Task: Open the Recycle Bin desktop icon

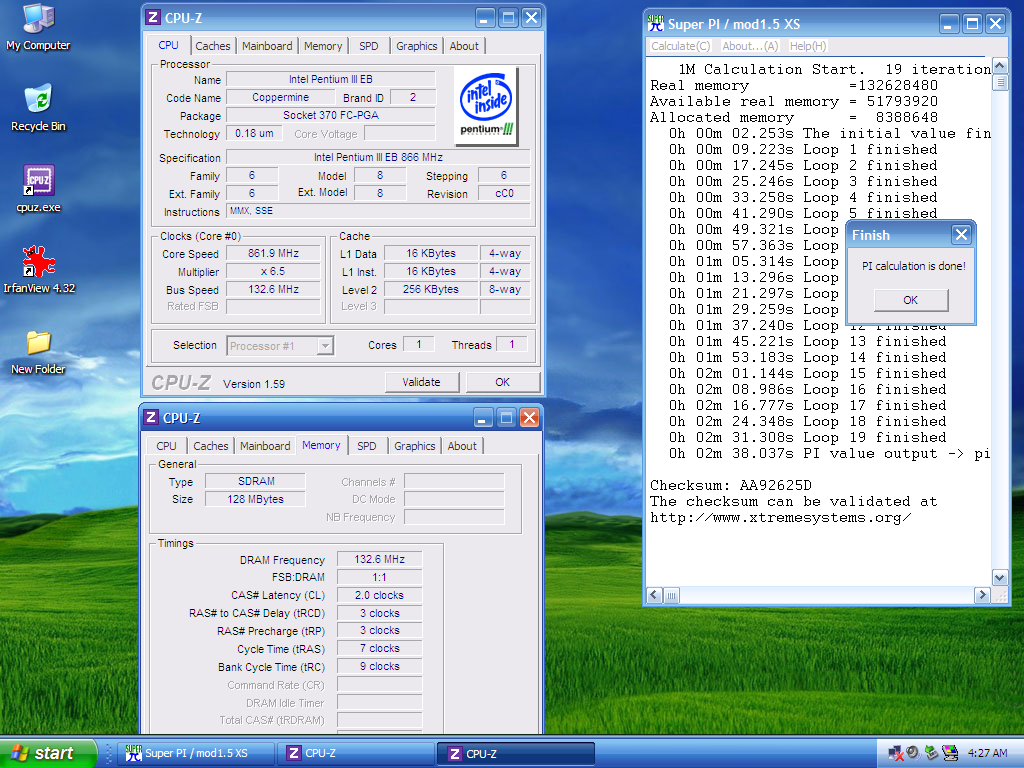Action: coord(39,108)
